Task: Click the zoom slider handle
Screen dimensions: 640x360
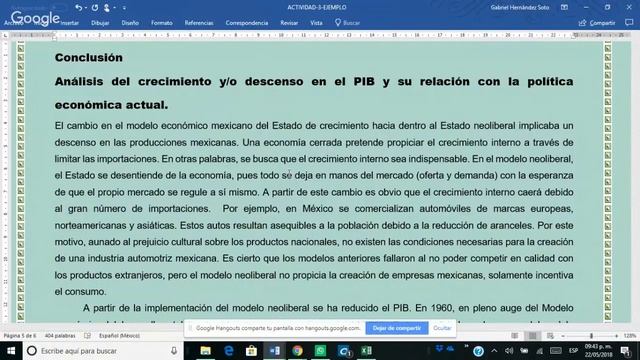Action: [591, 336]
